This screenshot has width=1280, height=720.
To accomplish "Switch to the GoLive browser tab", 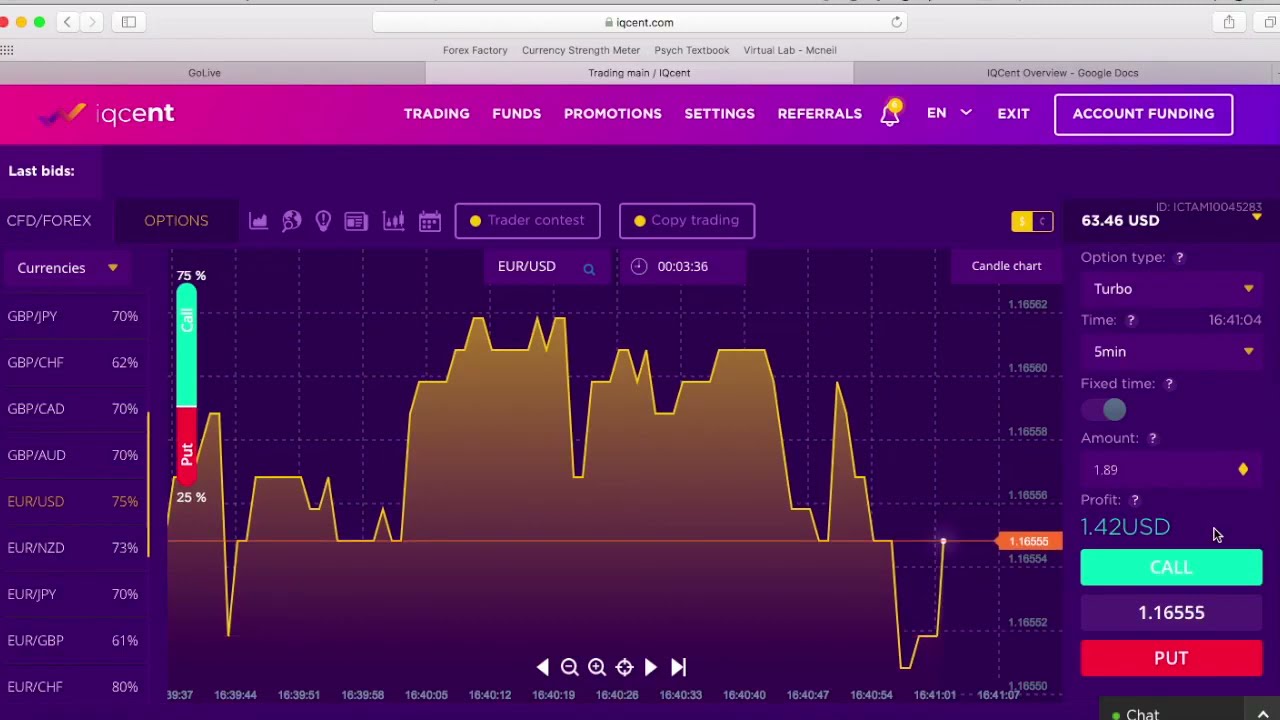I will click(x=204, y=73).
